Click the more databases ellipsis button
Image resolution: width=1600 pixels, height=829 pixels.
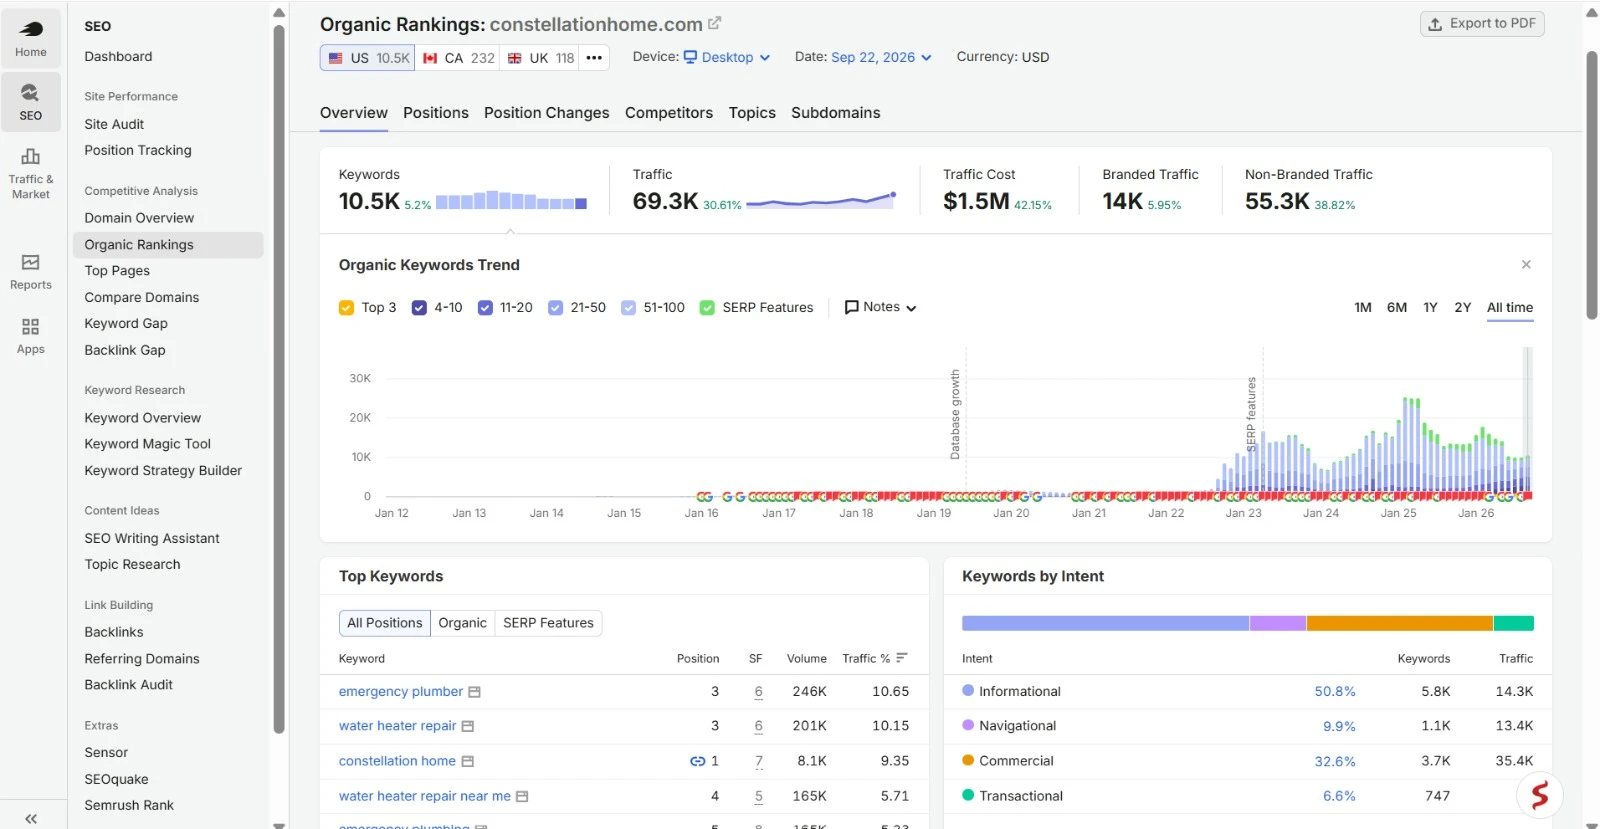tap(594, 58)
